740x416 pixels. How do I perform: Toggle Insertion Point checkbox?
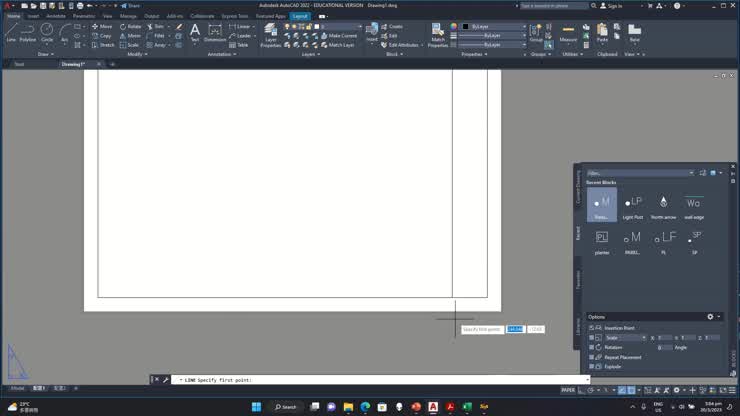click(x=591, y=328)
